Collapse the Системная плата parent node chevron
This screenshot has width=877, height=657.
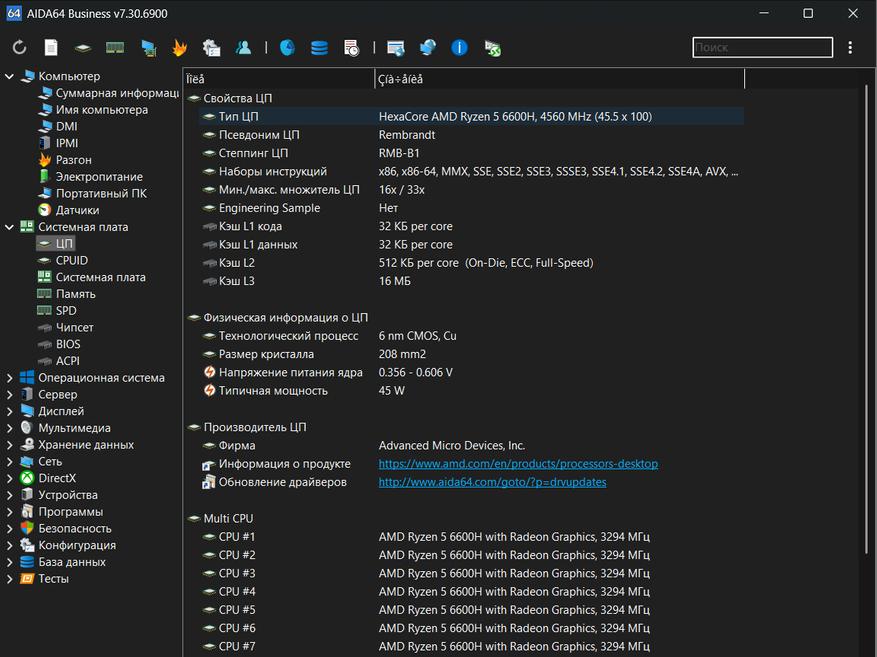[10, 227]
